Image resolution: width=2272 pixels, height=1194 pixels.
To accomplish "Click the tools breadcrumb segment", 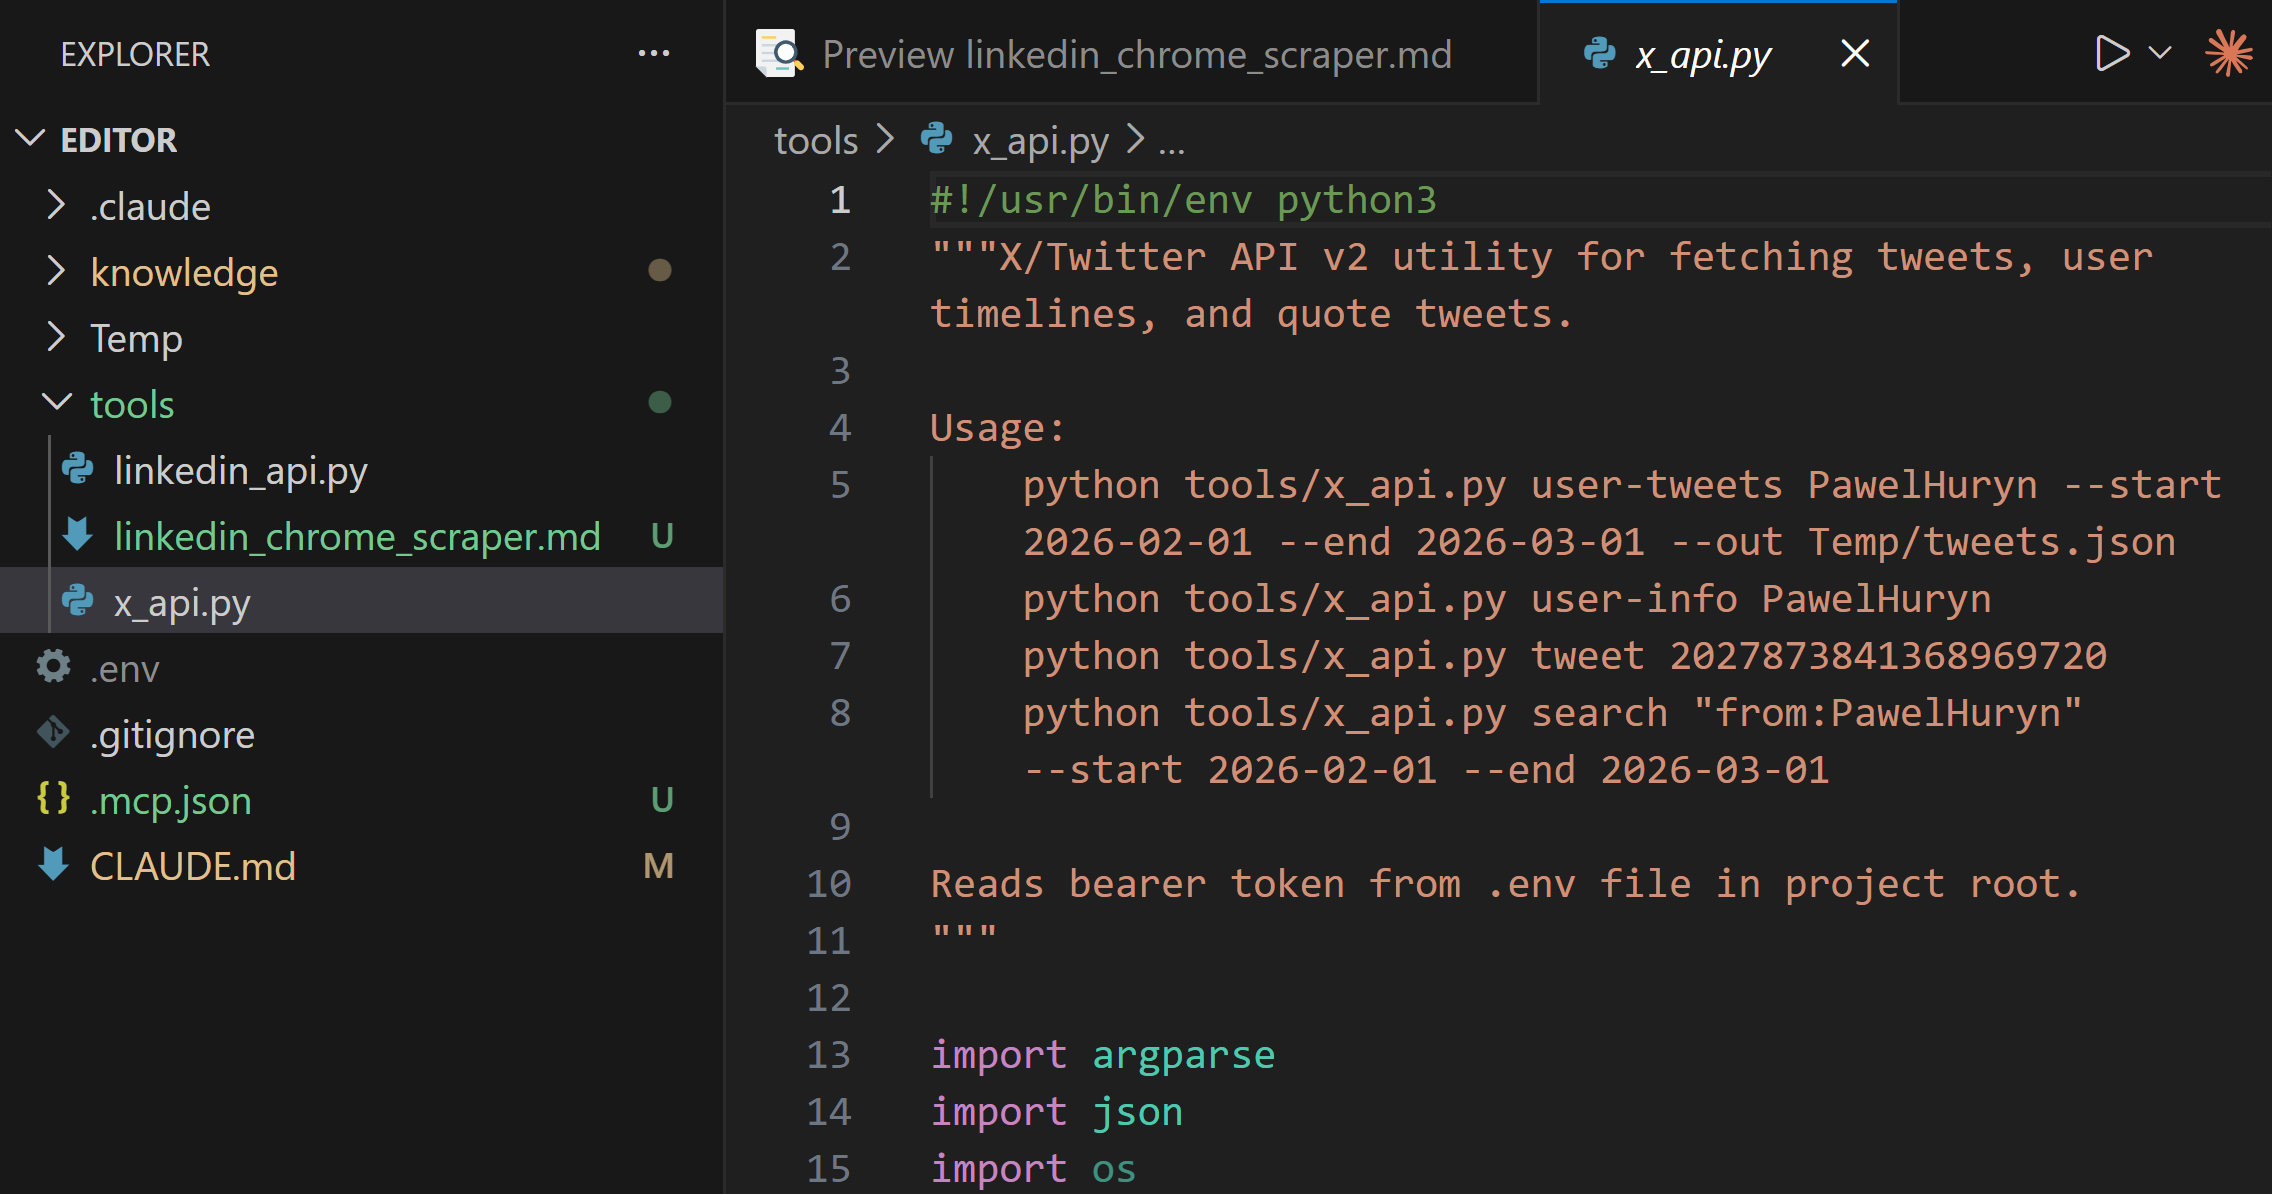I will point(815,141).
